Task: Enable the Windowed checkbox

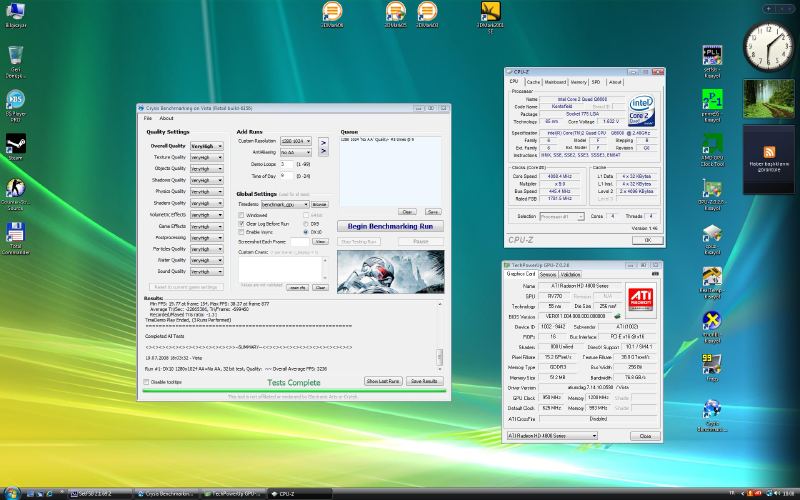Action: point(241,215)
